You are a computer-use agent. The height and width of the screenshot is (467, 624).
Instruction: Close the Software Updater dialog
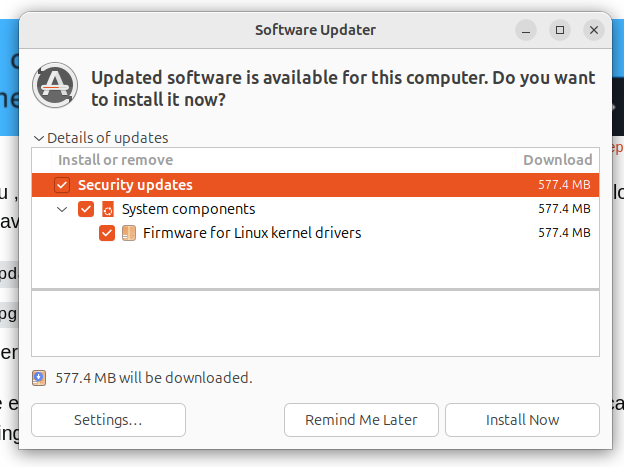click(x=594, y=30)
